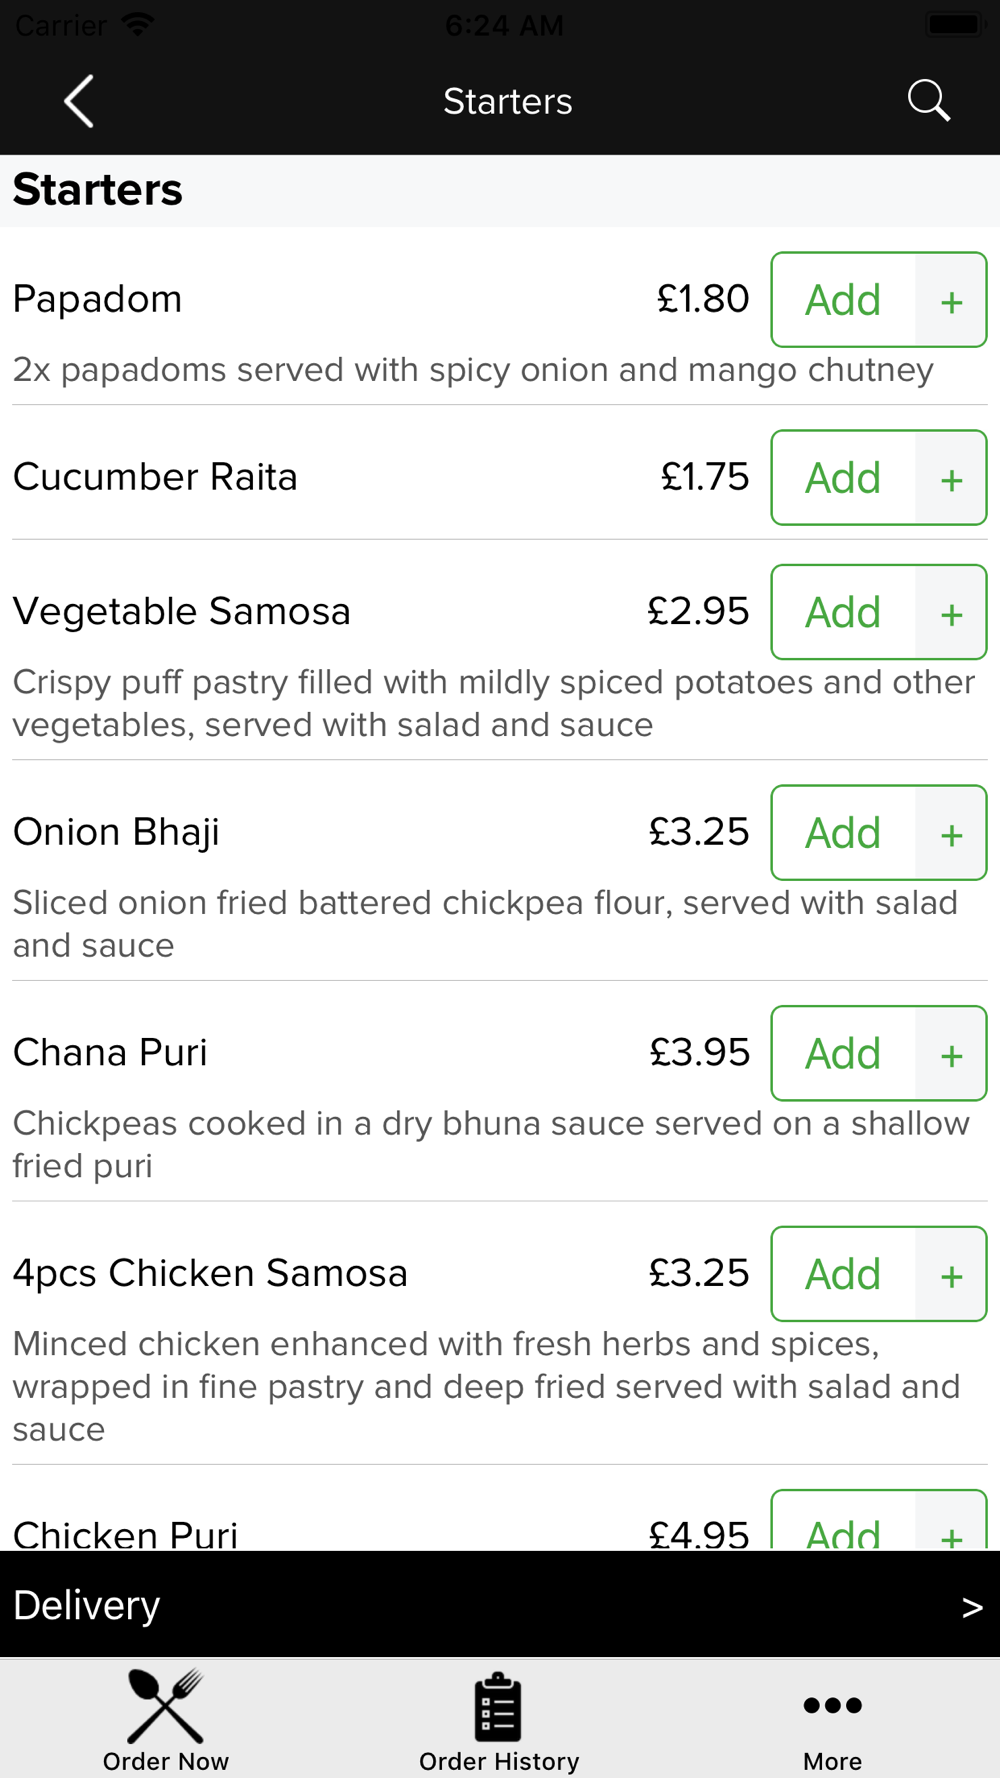Select the Onion Bhaji item name
Viewport: 1000px width, 1778px height.
[116, 832]
